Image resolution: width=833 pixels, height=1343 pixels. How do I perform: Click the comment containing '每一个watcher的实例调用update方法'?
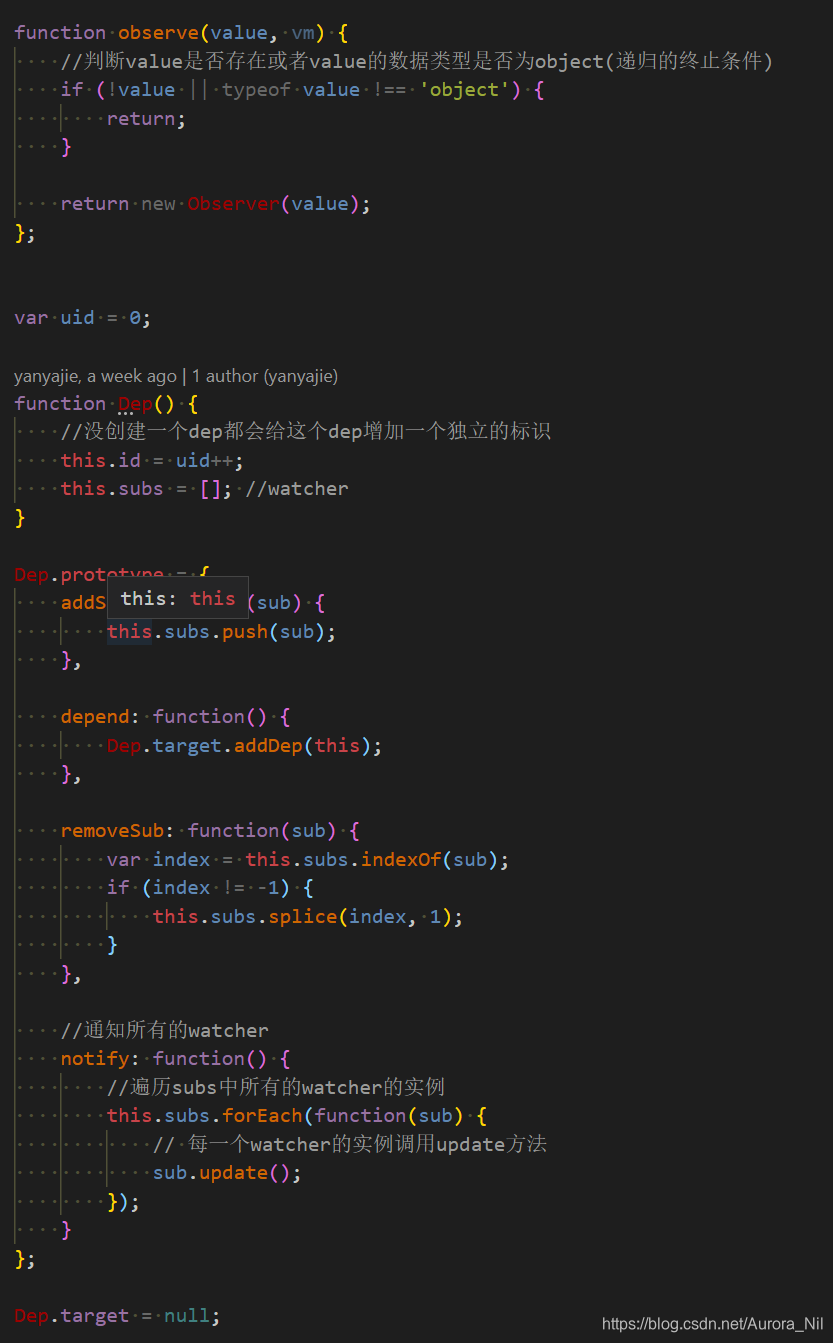(x=350, y=1144)
